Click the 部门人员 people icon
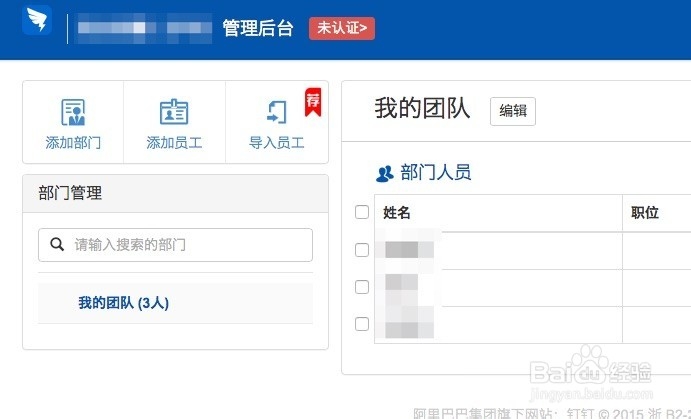 click(x=384, y=173)
